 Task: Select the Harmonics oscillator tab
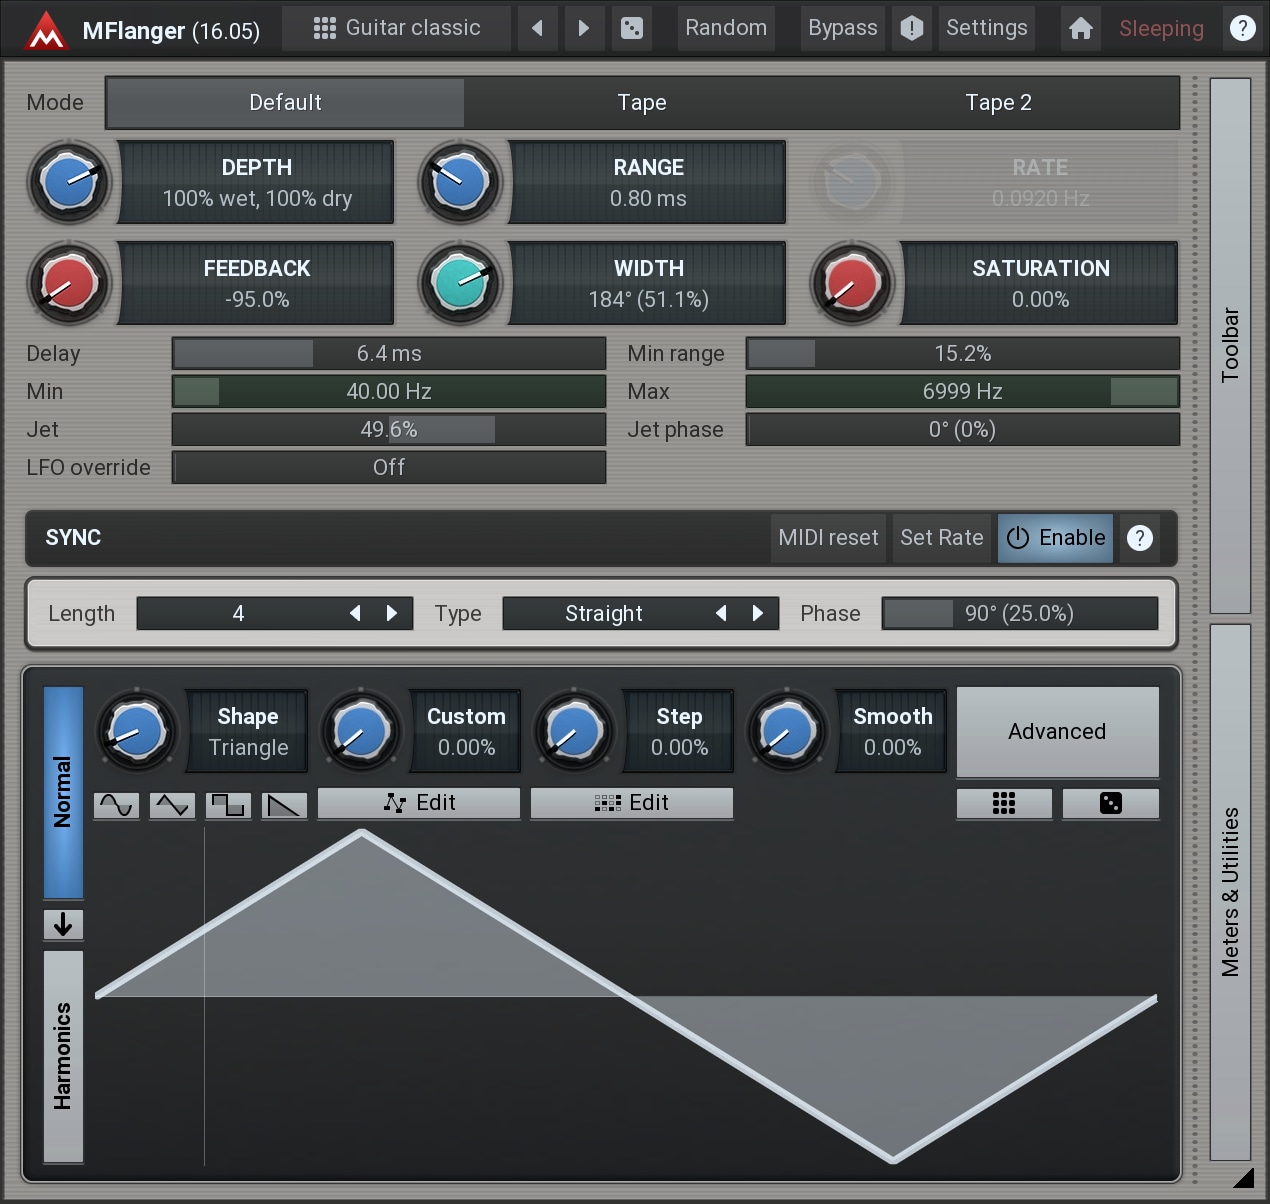(63, 1056)
